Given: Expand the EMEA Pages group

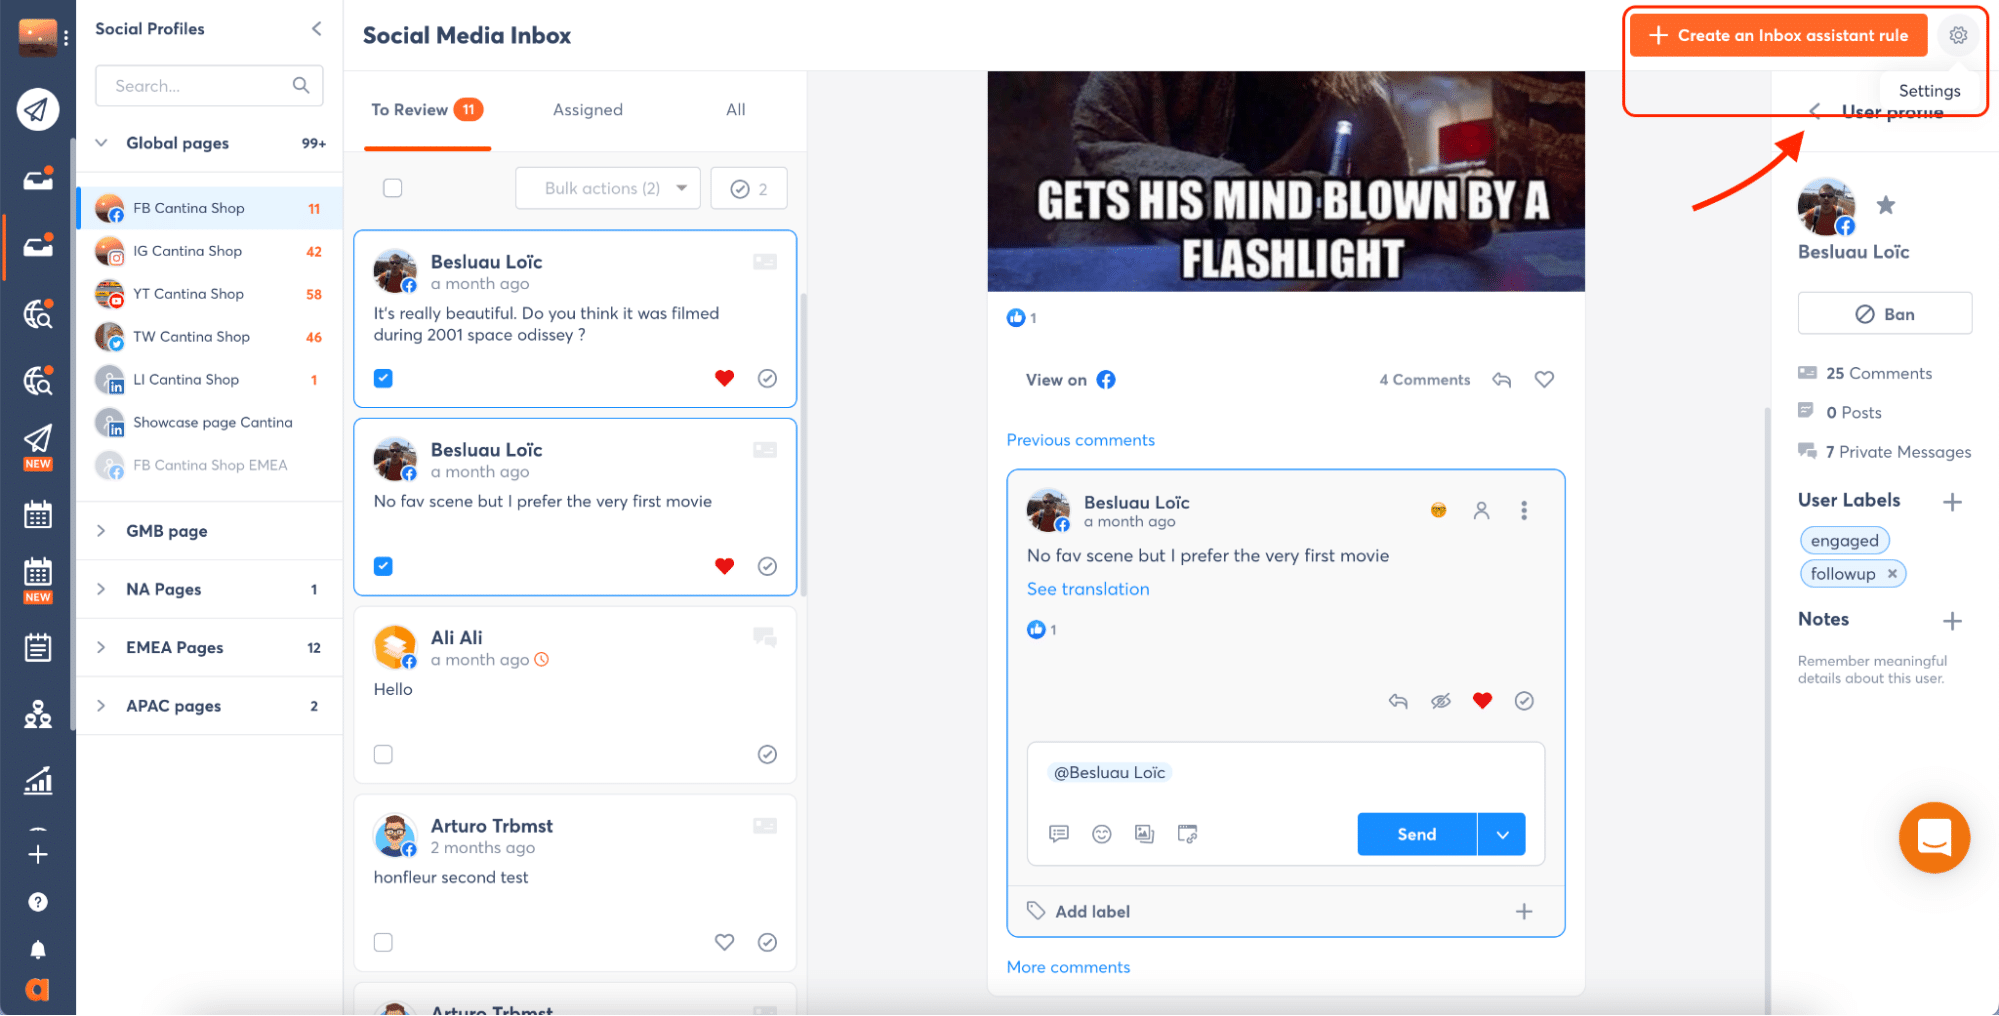Looking at the screenshot, I should (101, 647).
